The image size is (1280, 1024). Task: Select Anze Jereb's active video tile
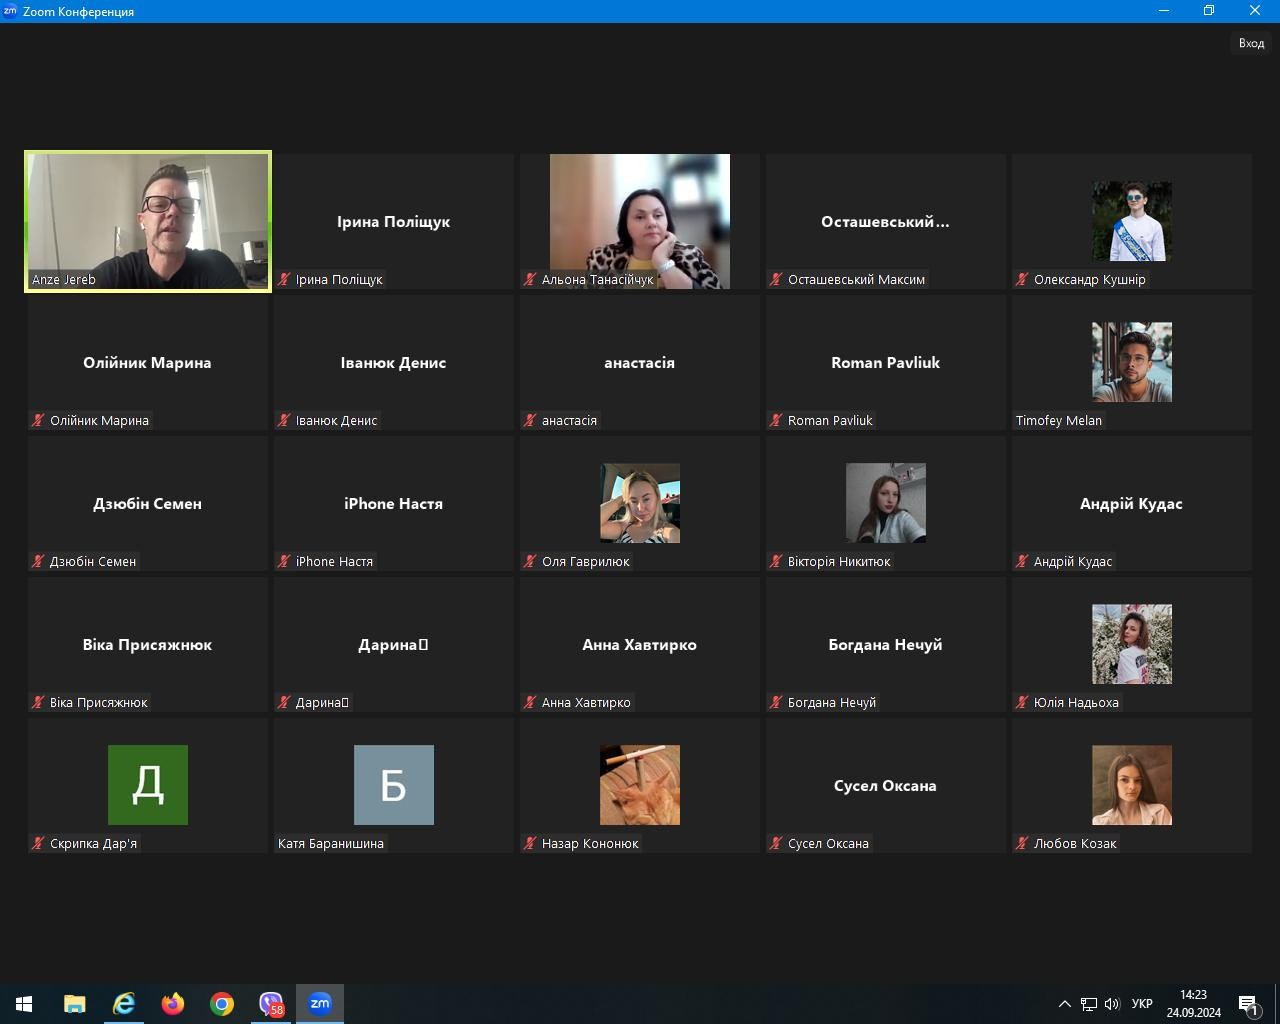click(148, 221)
